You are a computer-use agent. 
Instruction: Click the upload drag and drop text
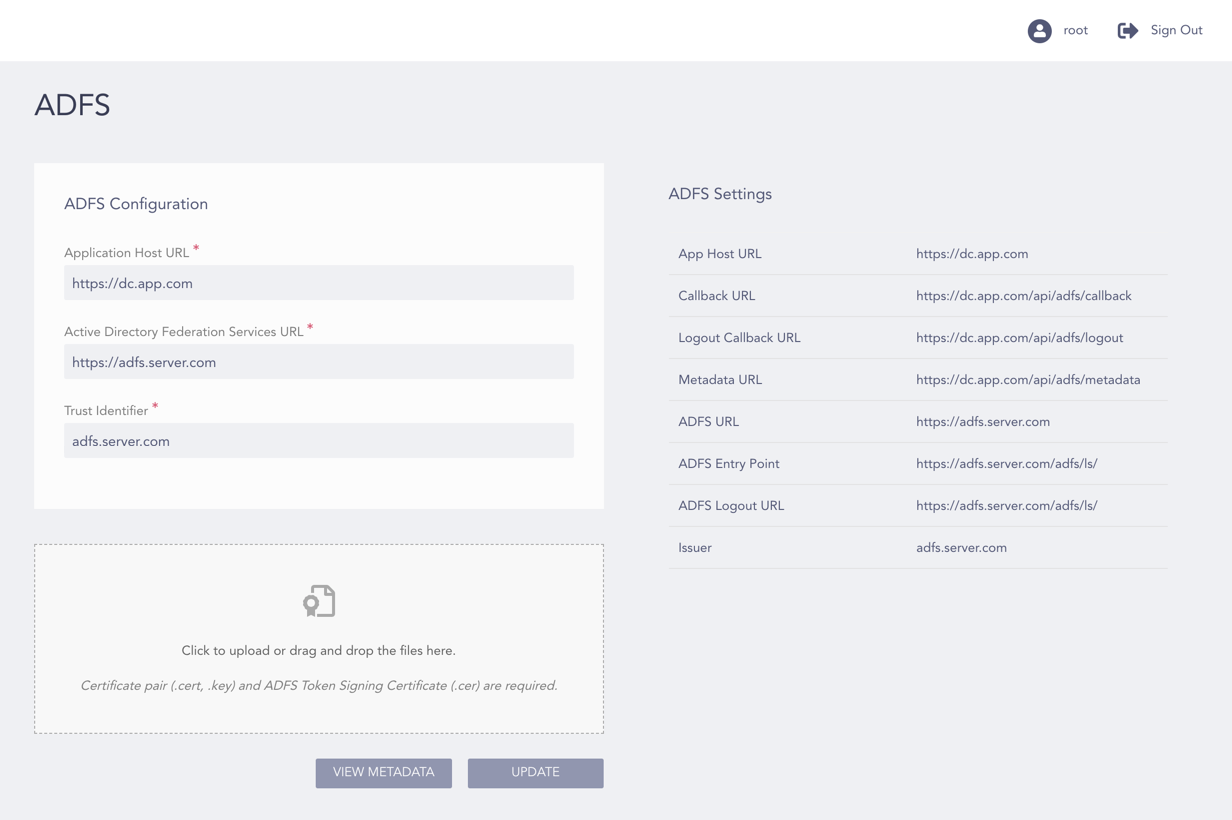[319, 651]
